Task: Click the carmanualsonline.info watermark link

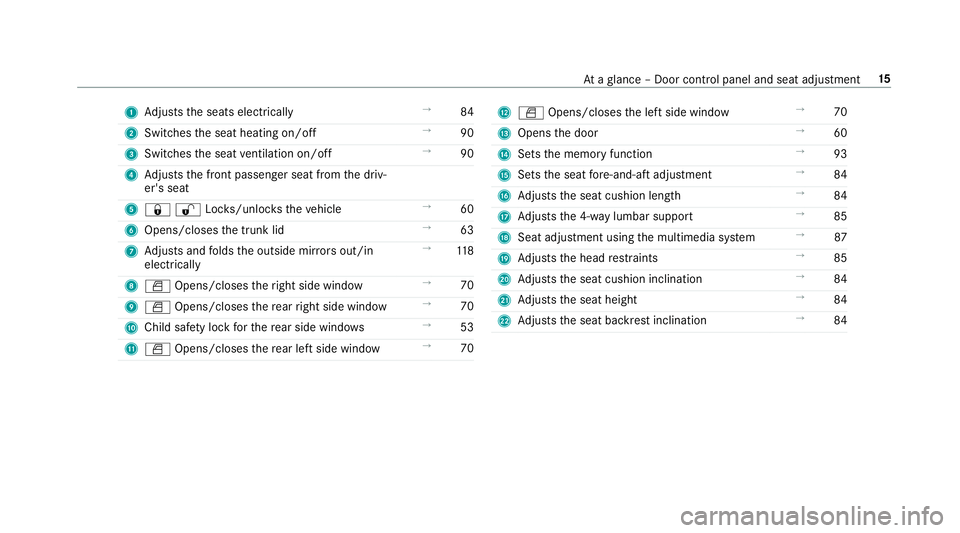Action: click(812, 516)
